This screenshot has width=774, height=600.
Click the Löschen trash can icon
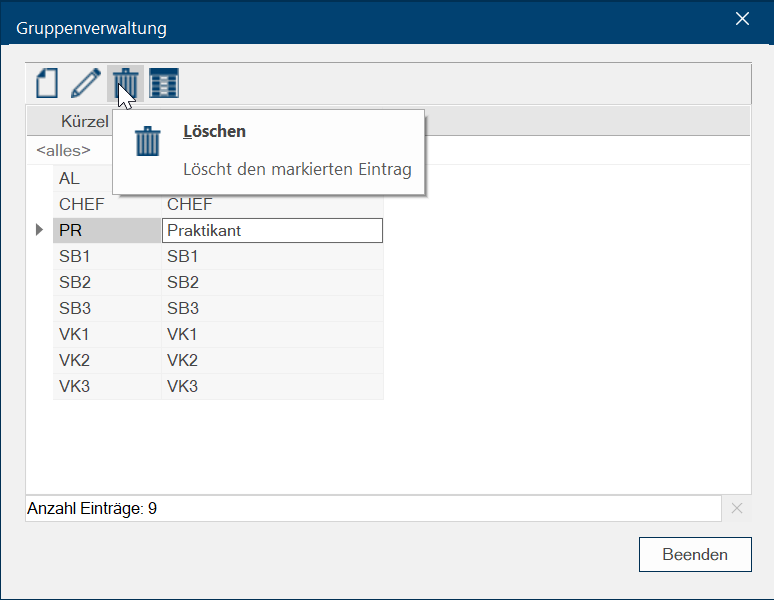125,83
